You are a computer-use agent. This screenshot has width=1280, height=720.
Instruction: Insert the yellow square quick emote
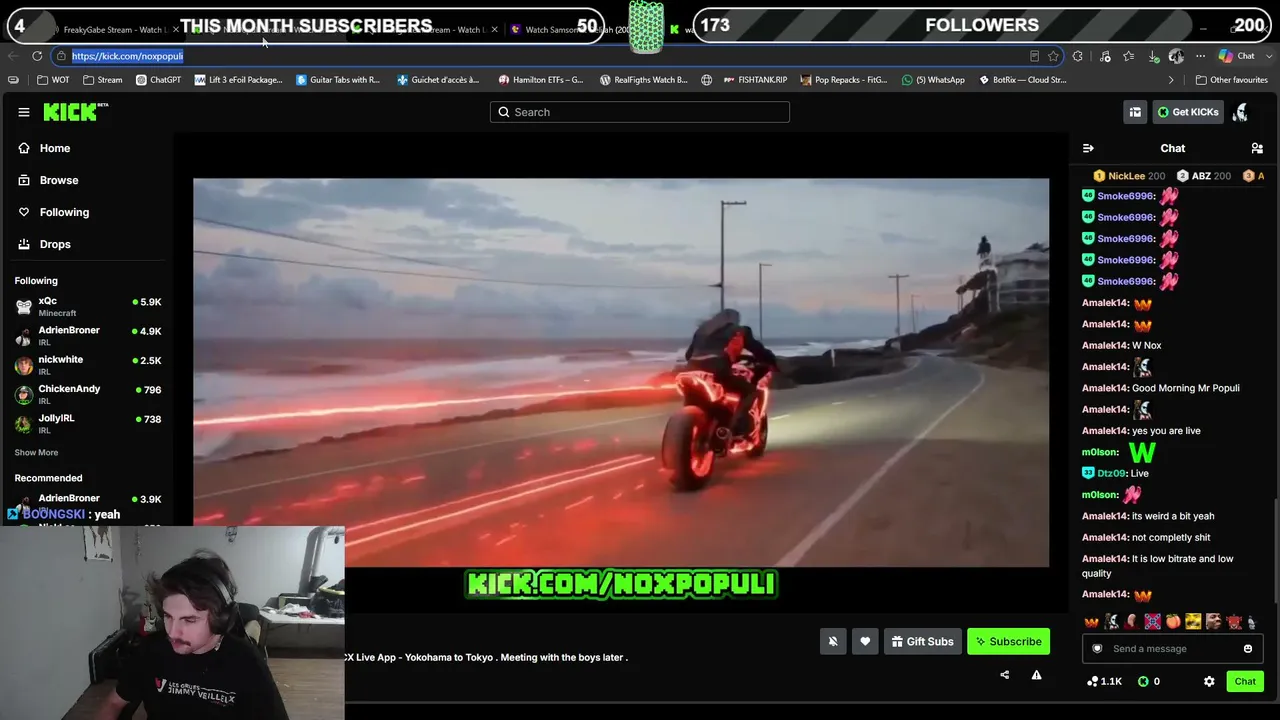1193,622
